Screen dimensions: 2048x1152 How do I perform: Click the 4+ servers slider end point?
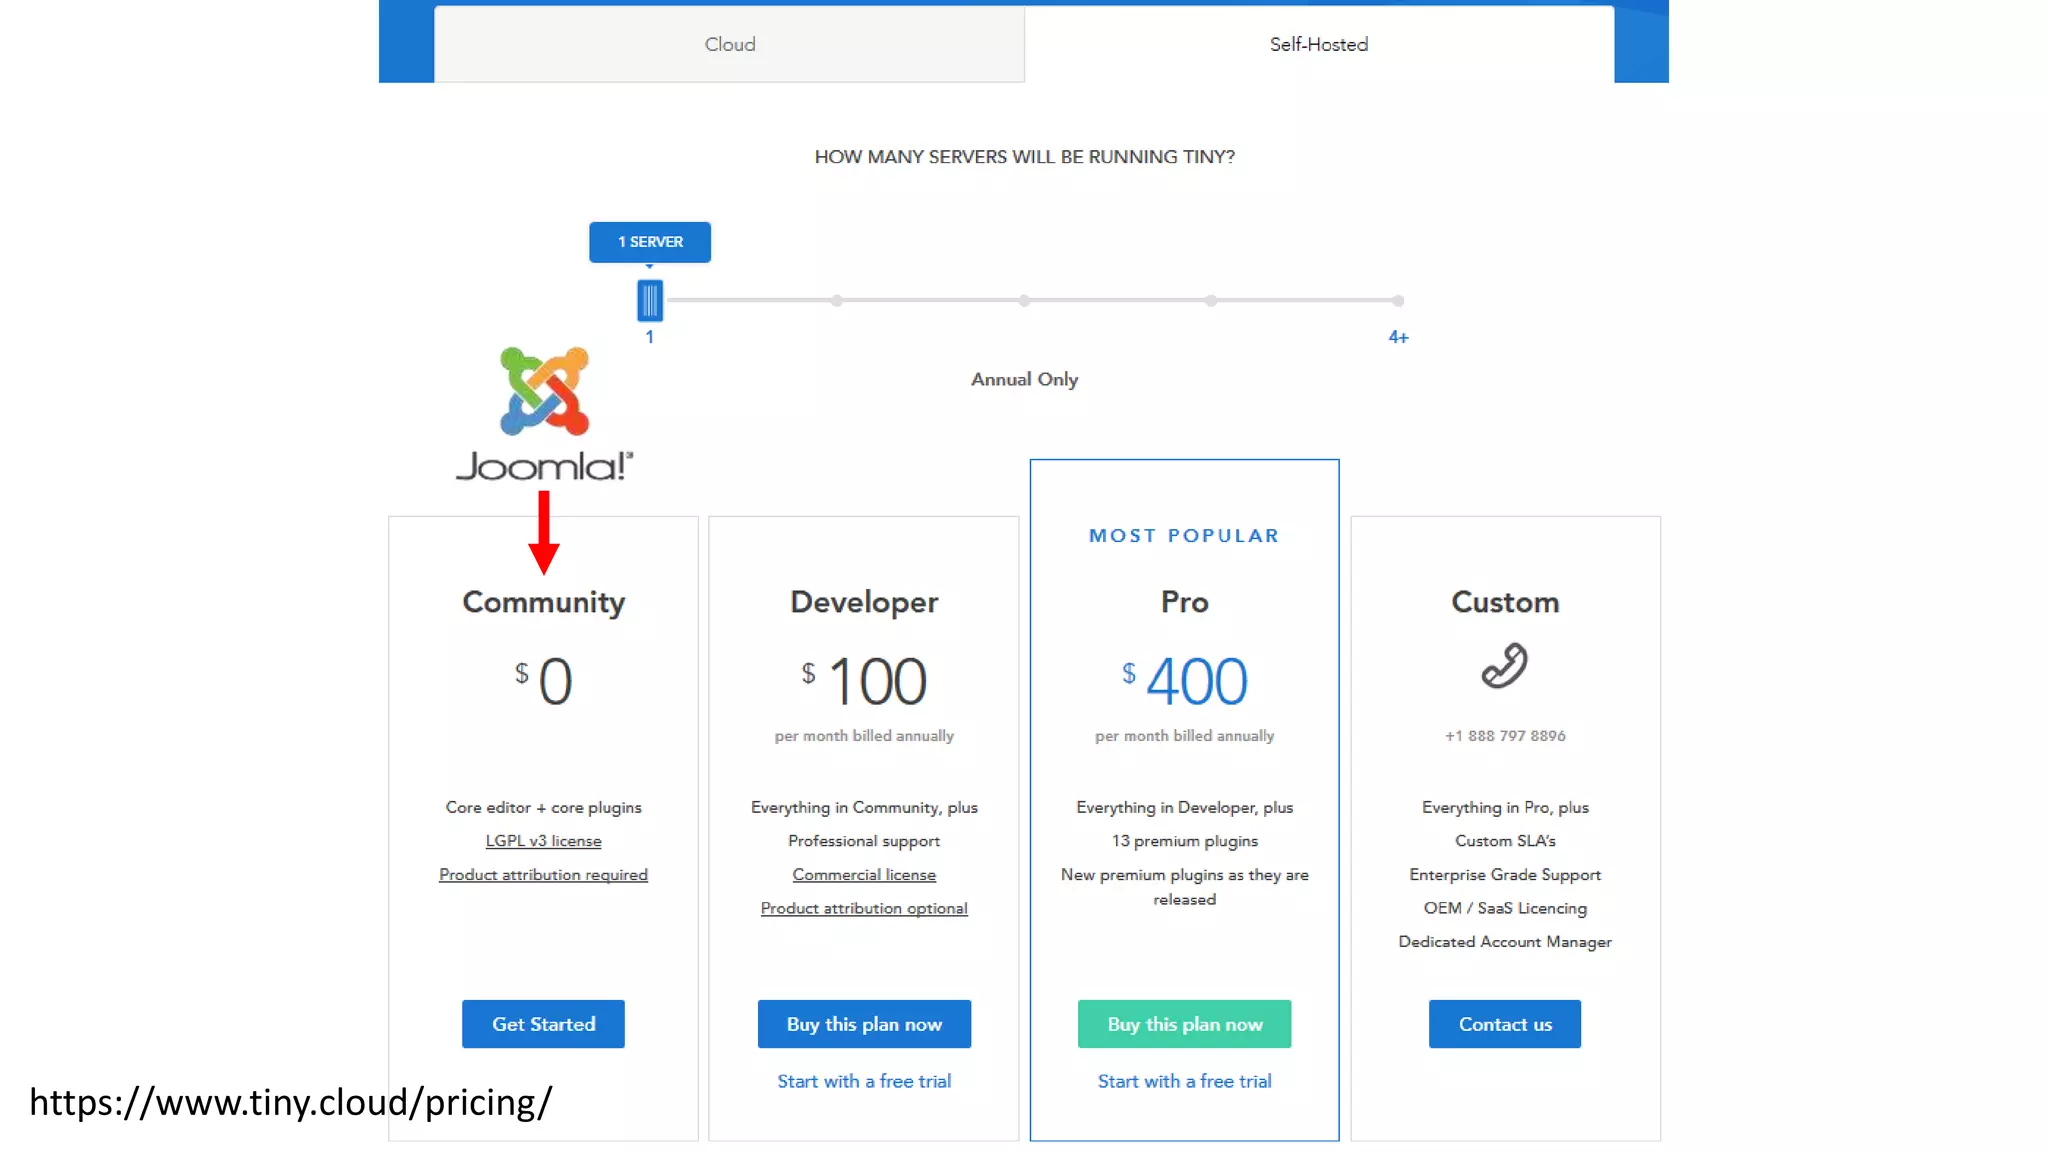pos(1398,300)
